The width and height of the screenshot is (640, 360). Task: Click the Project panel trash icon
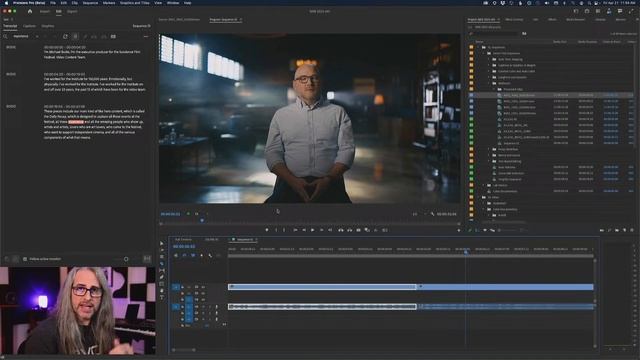(x=632, y=230)
